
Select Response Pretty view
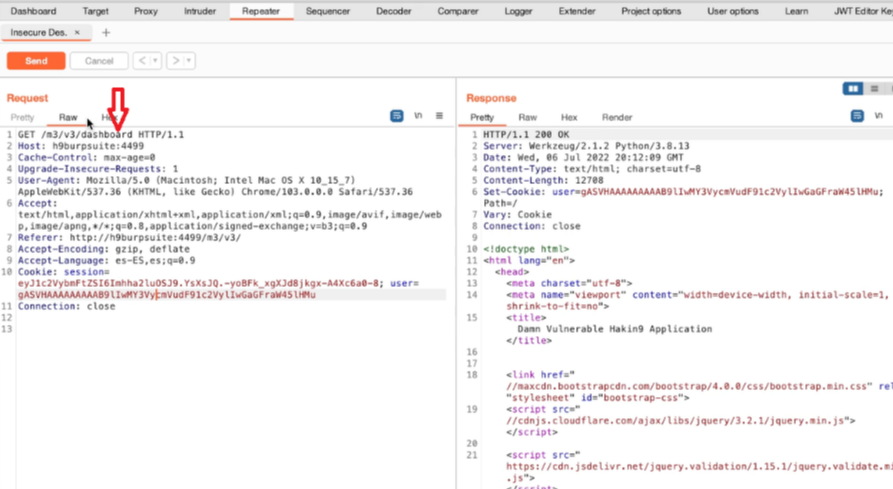(x=482, y=117)
